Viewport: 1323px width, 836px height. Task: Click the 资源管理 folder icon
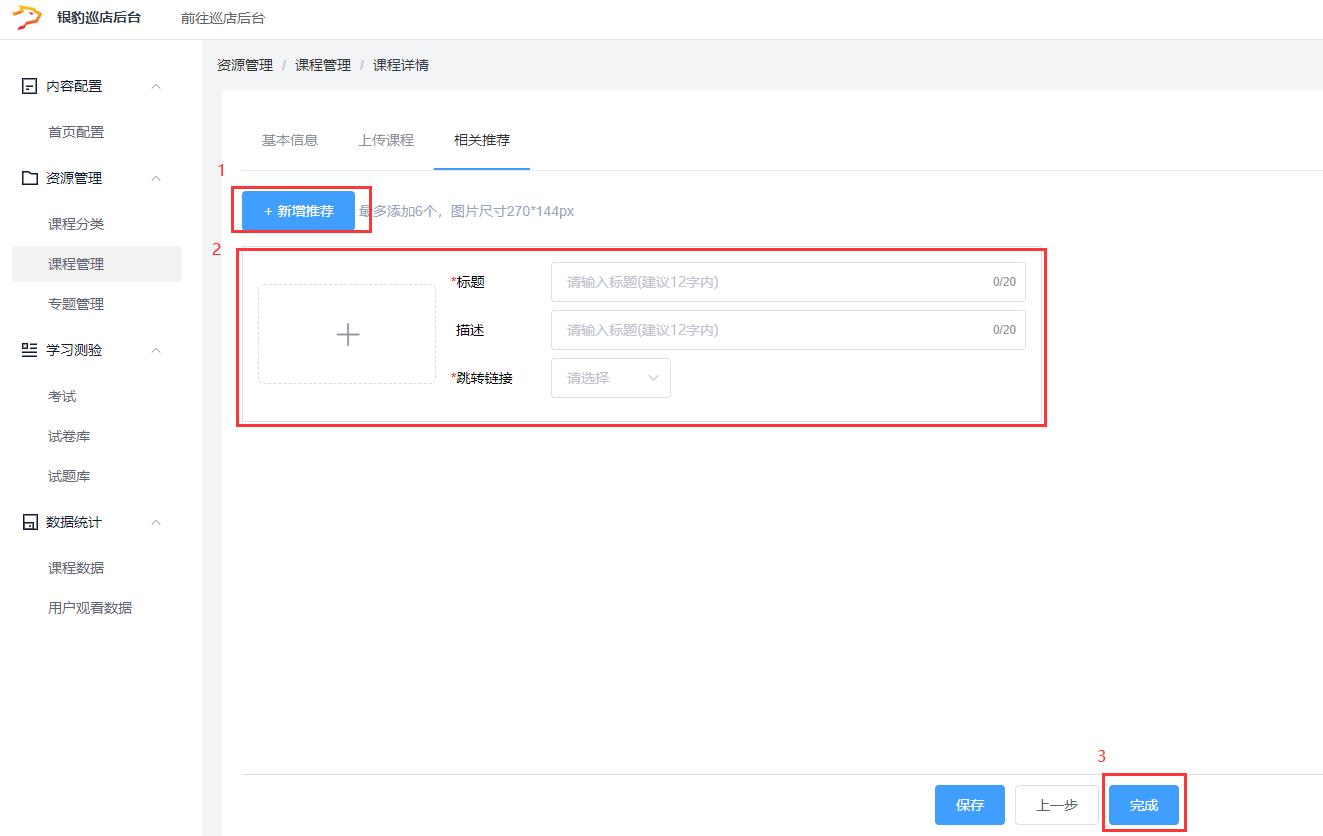click(30, 178)
